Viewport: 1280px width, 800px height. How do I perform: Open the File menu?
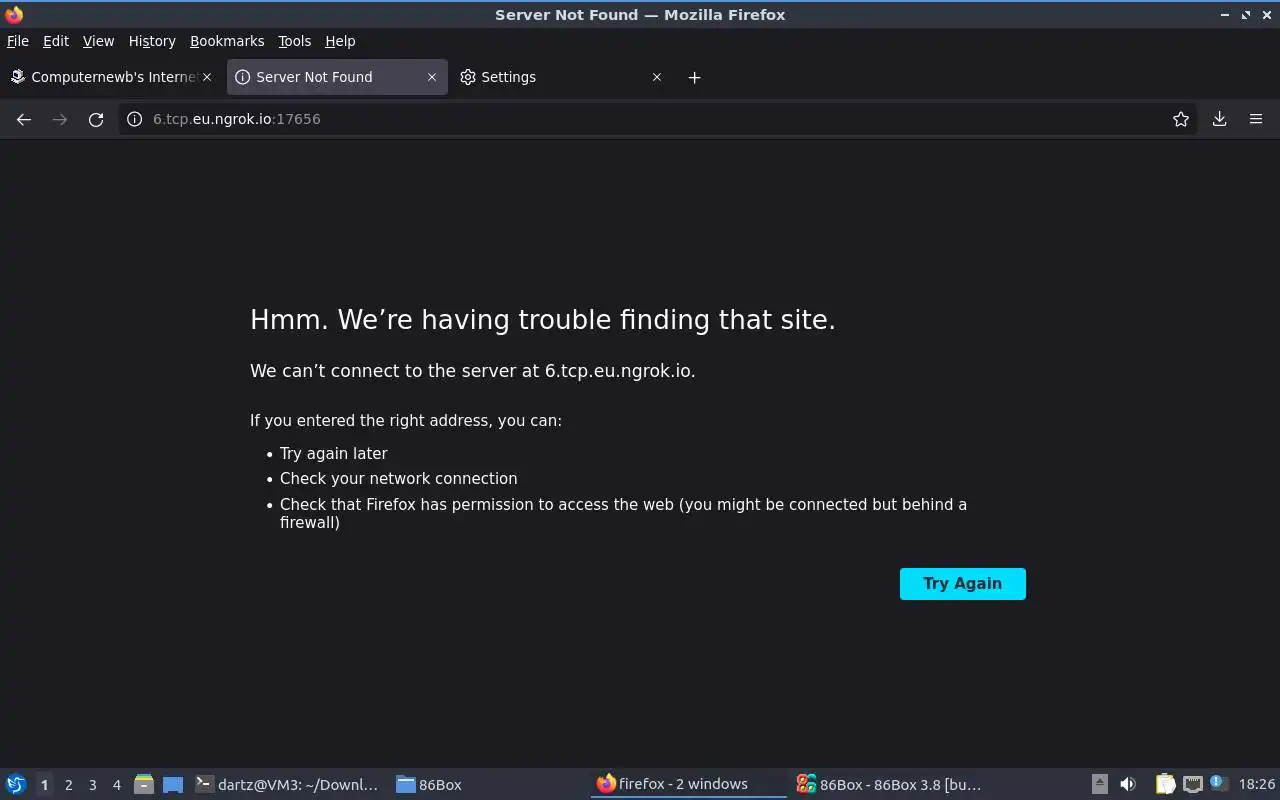[x=18, y=41]
